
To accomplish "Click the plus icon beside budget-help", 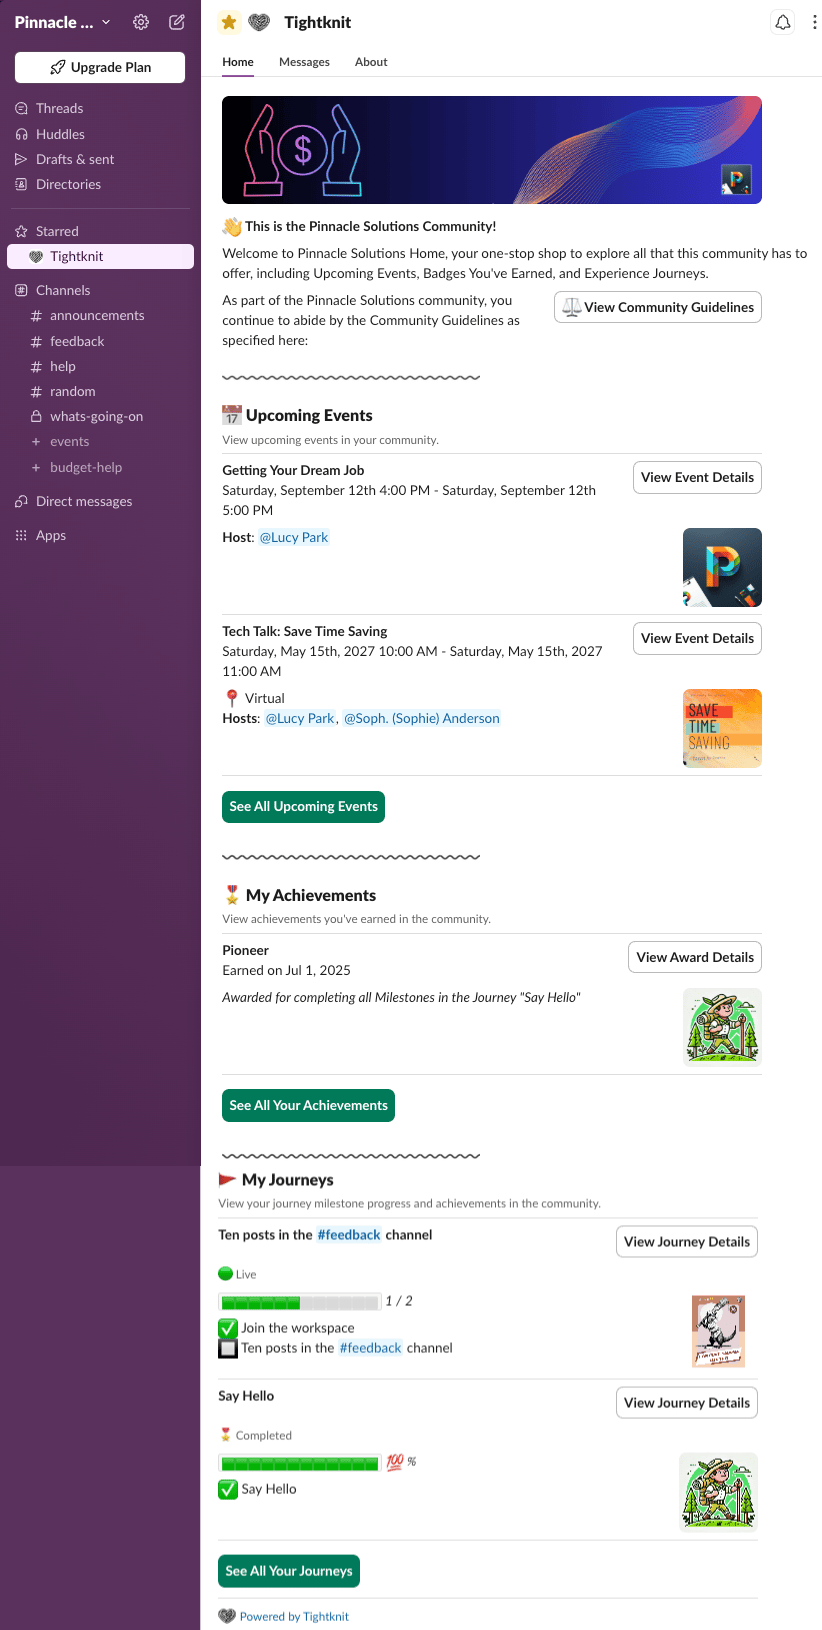I will tap(36, 467).
